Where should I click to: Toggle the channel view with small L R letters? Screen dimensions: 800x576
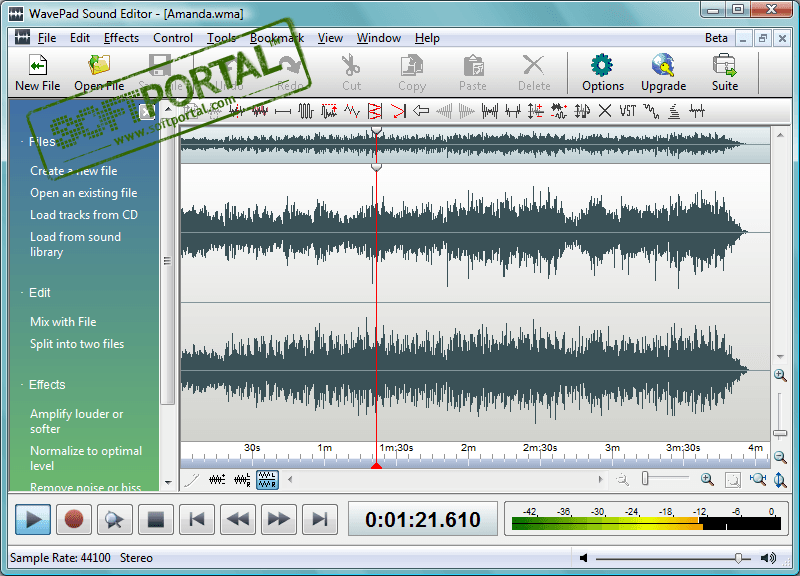point(242,480)
